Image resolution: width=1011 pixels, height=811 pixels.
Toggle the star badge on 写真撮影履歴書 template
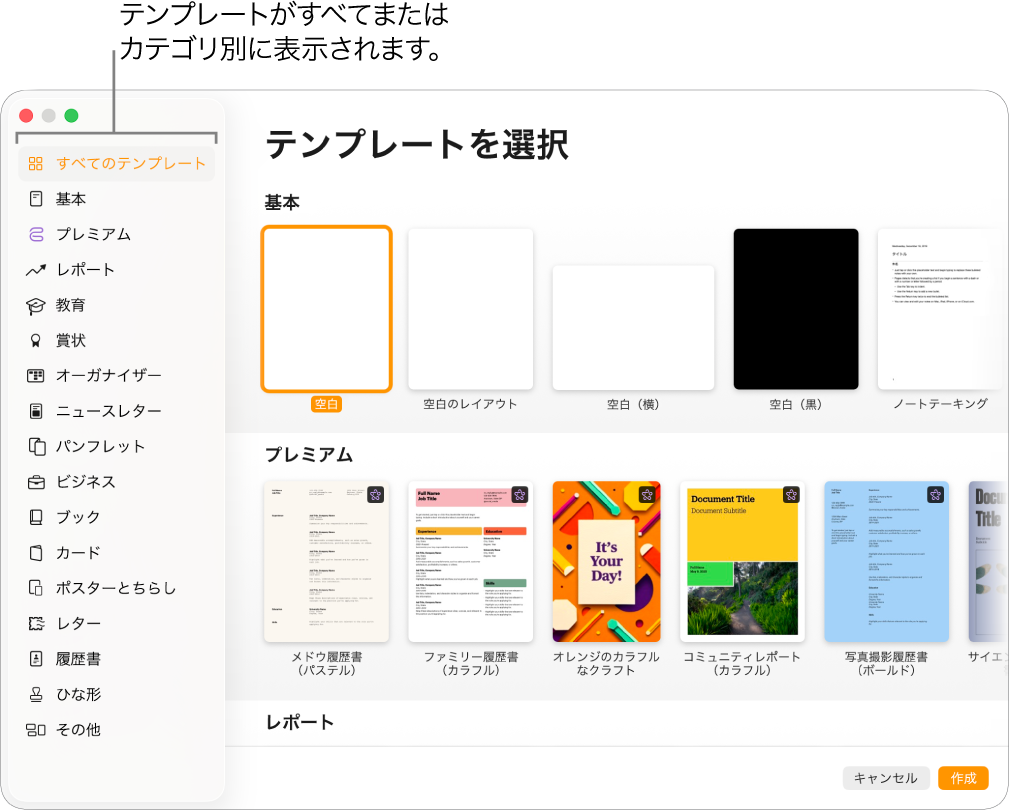click(935, 494)
